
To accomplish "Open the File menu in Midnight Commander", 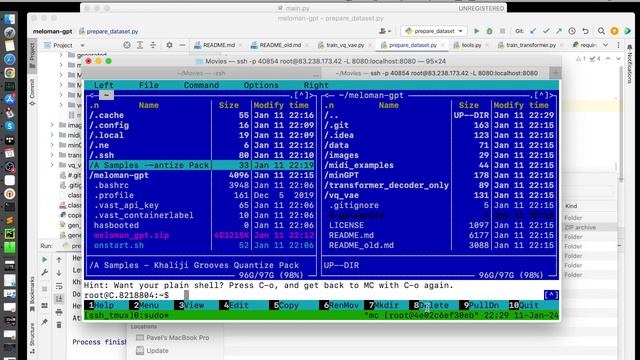I will [149, 85].
